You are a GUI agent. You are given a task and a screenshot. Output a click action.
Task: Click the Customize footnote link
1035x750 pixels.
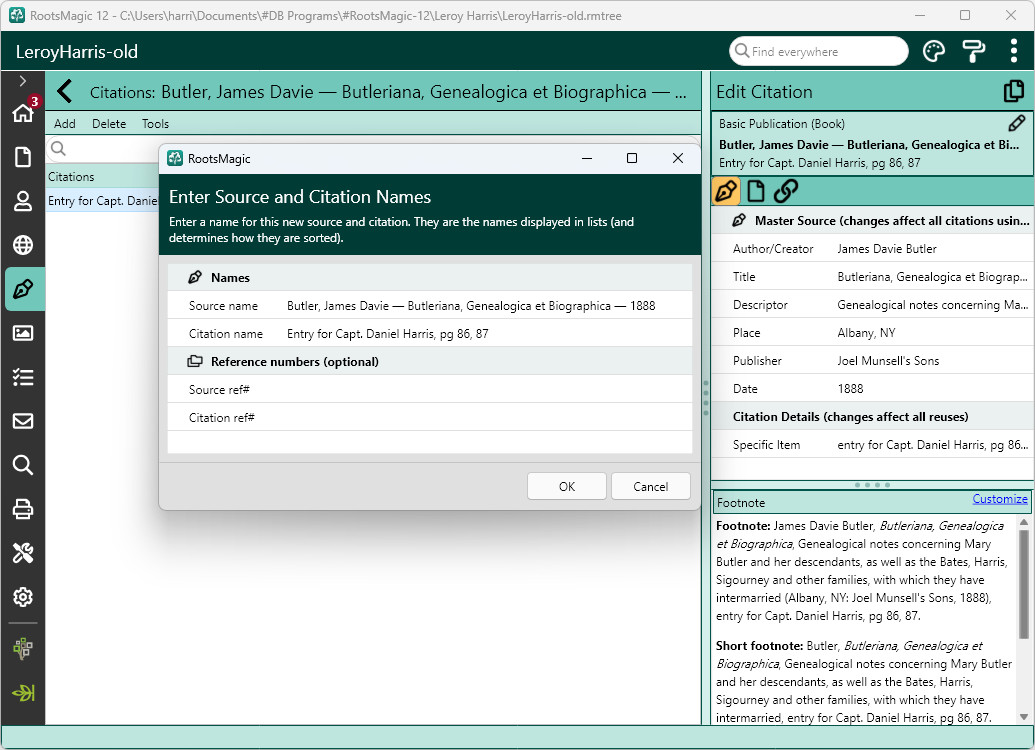click(x=999, y=499)
